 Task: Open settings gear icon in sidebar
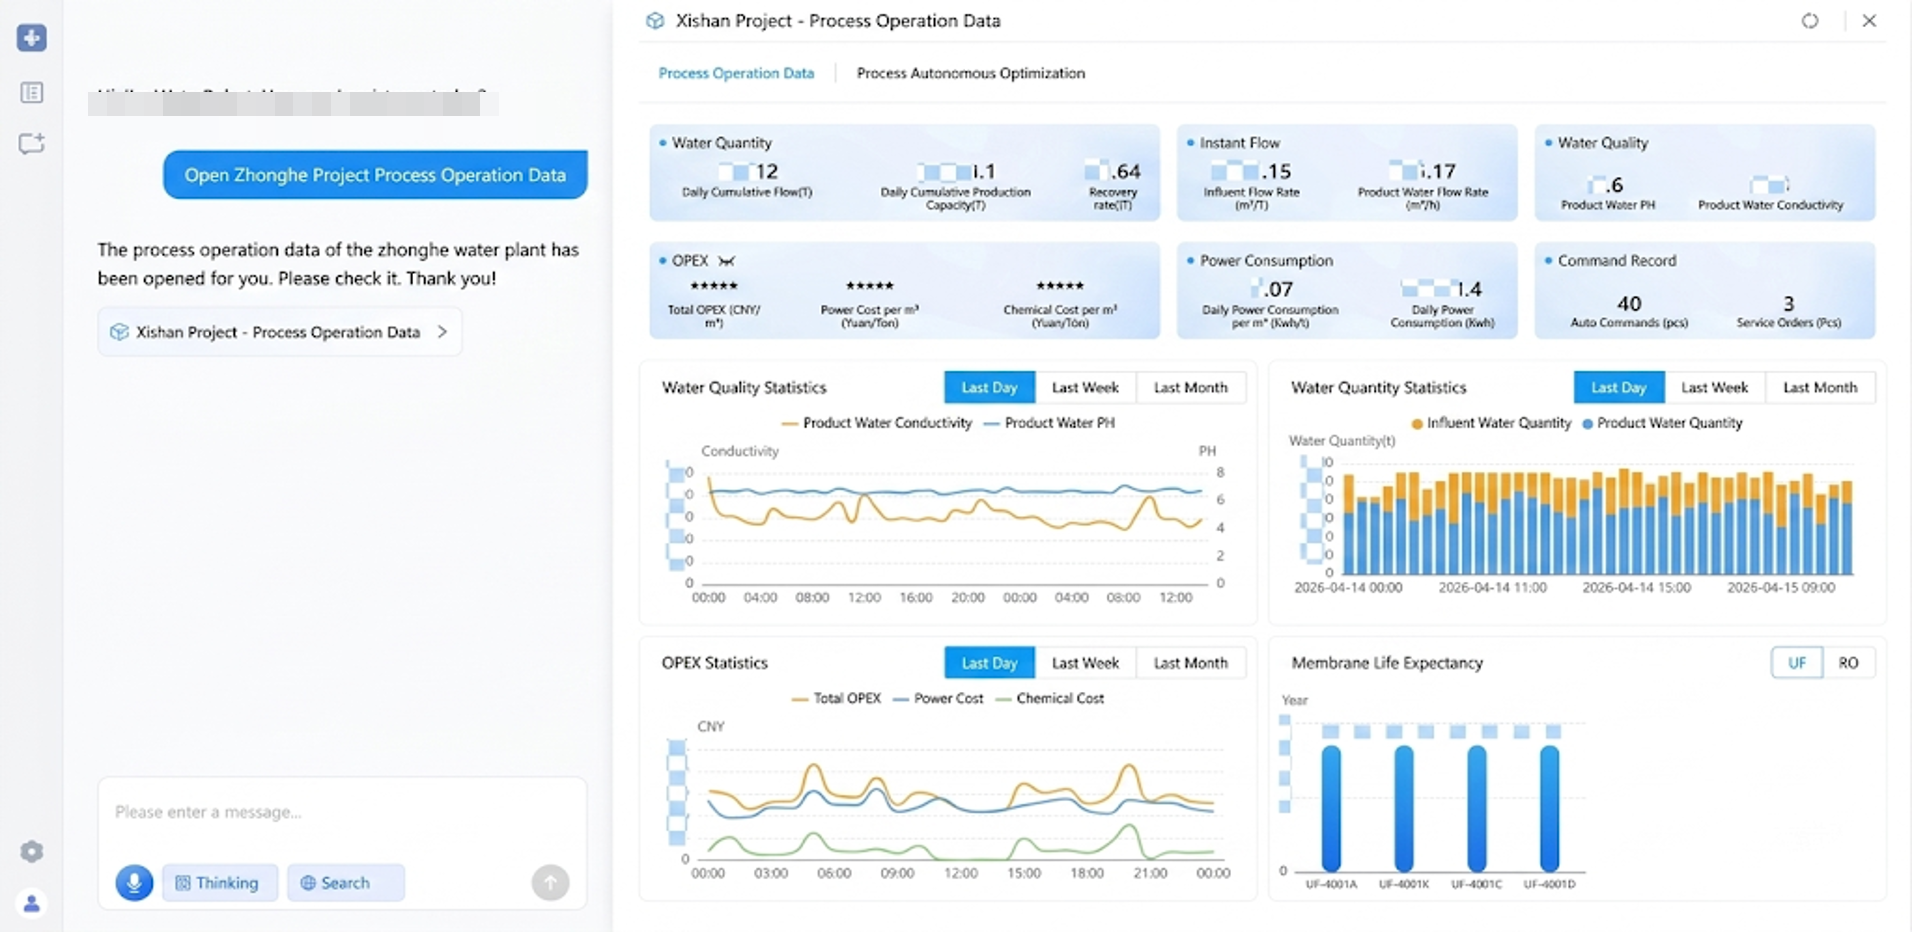[32, 852]
